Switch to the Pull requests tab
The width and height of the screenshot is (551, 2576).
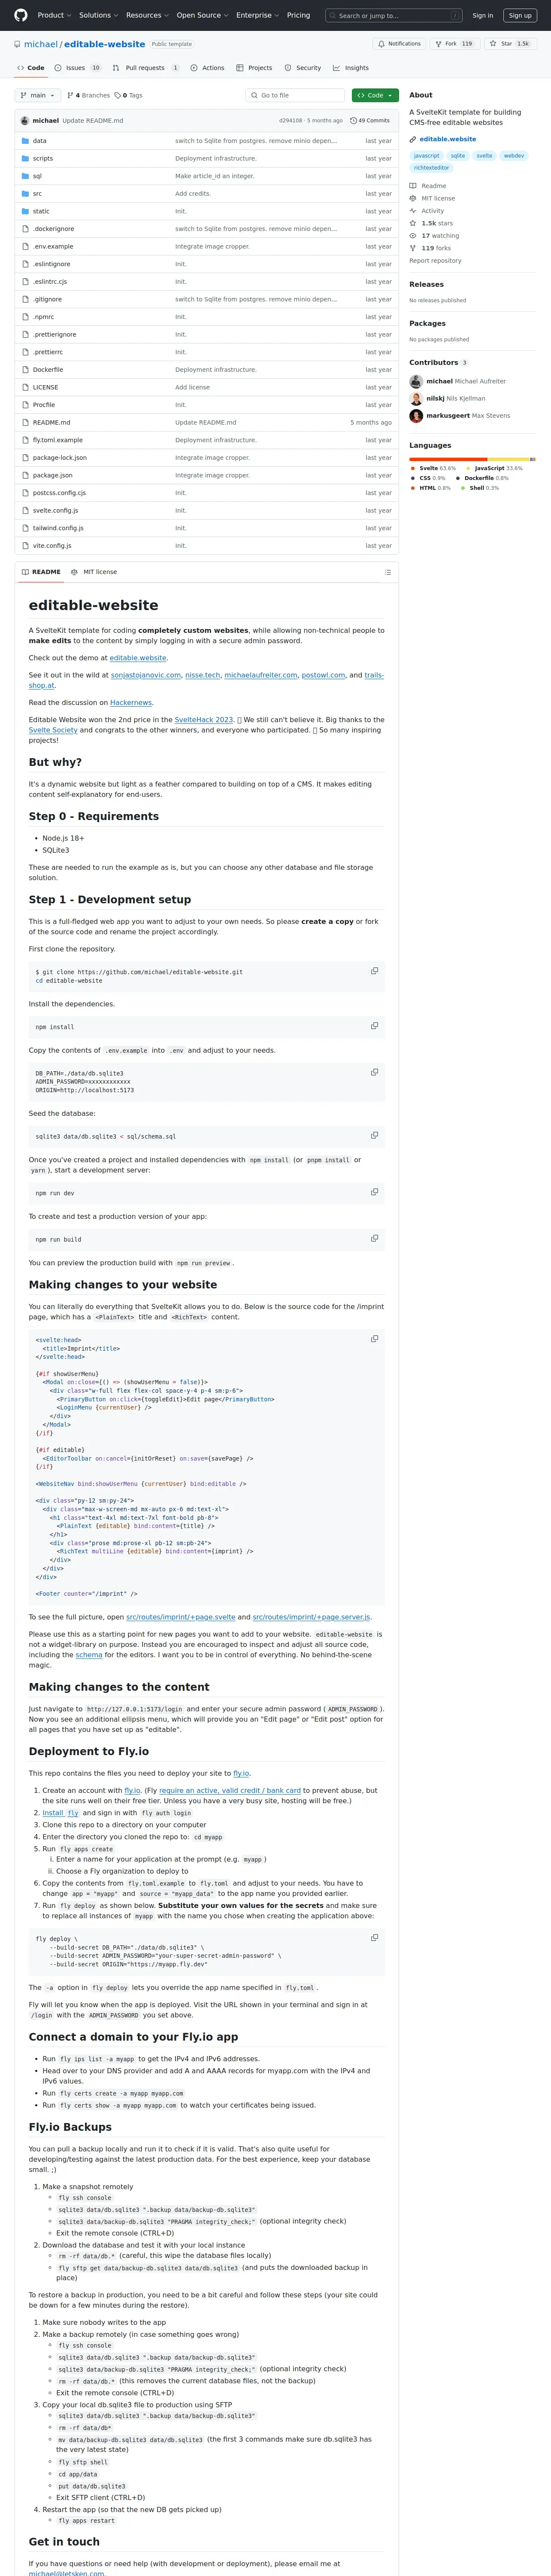pos(145,68)
